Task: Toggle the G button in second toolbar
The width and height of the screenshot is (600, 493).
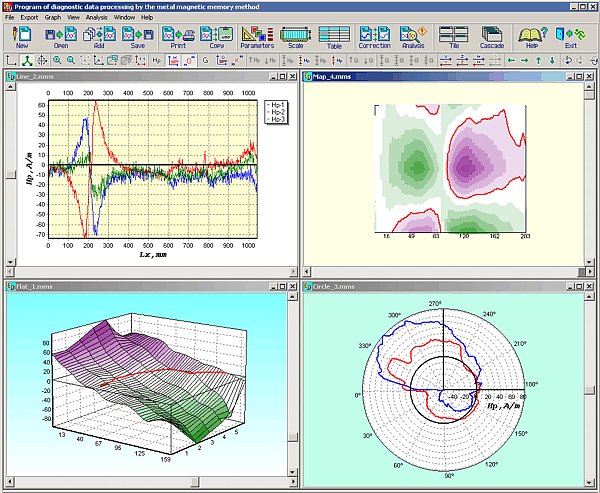Action: coord(205,60)
